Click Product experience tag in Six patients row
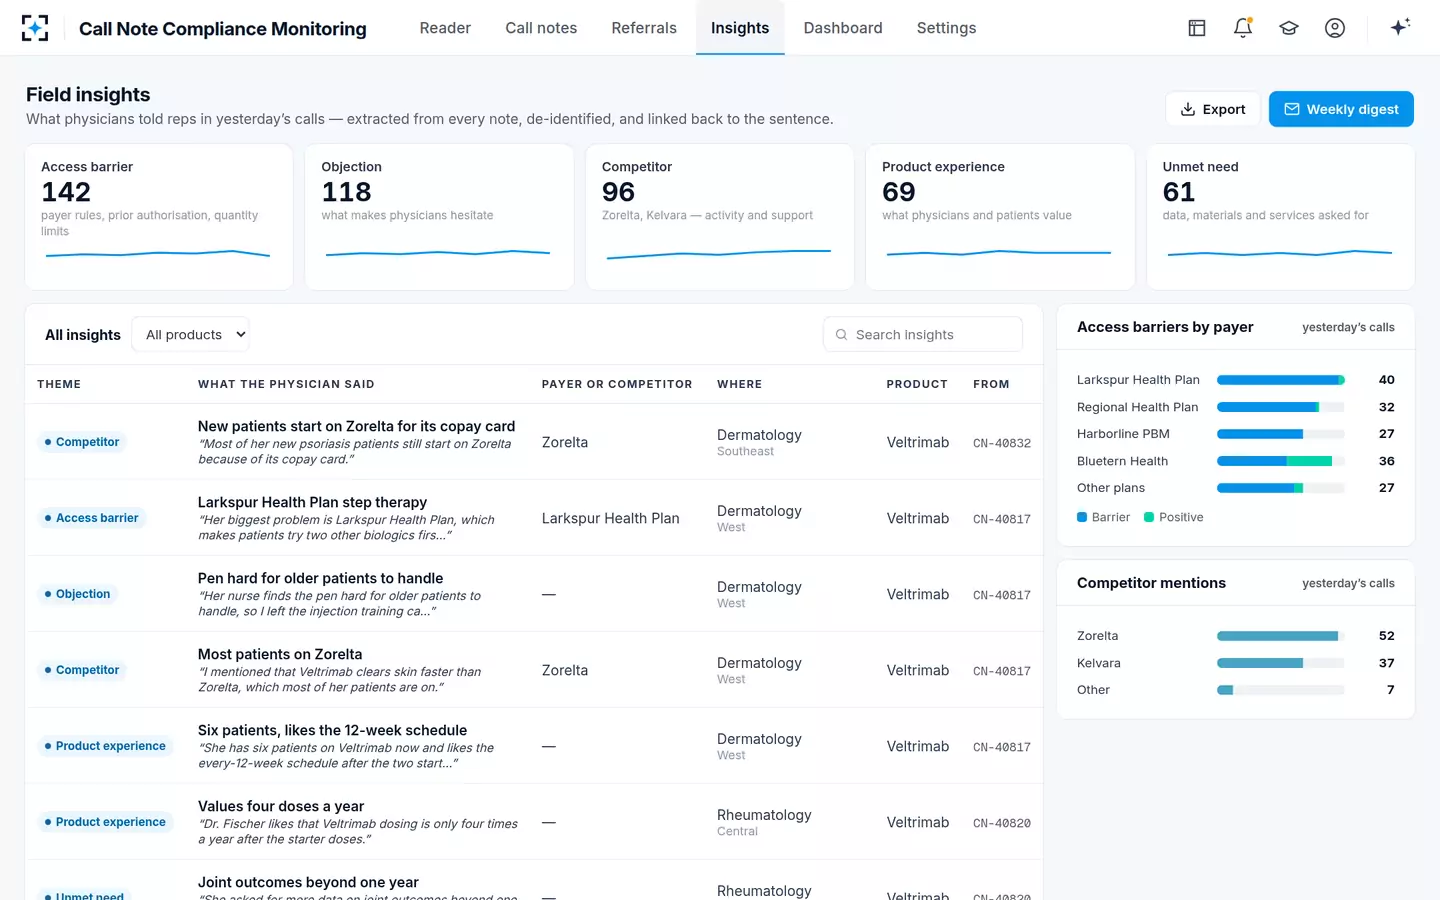 [x=105, y=746]
